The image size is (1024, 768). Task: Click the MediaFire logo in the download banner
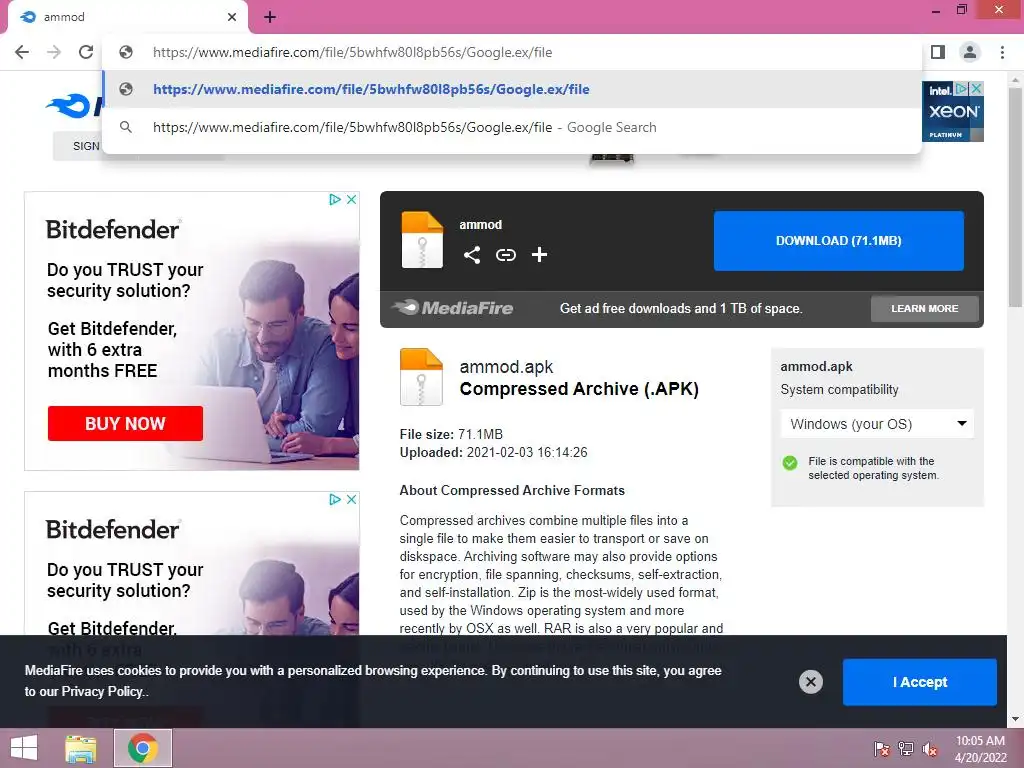(x=453, y=308)
